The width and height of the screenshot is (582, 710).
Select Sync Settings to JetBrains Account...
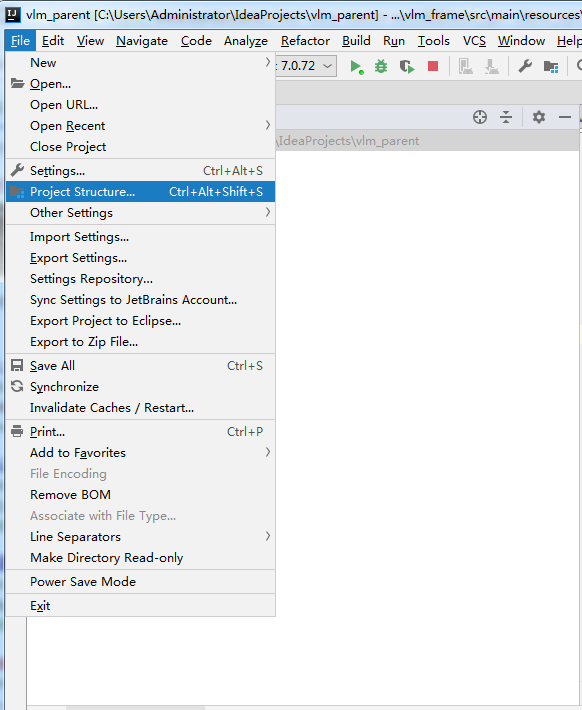[140, 300]
